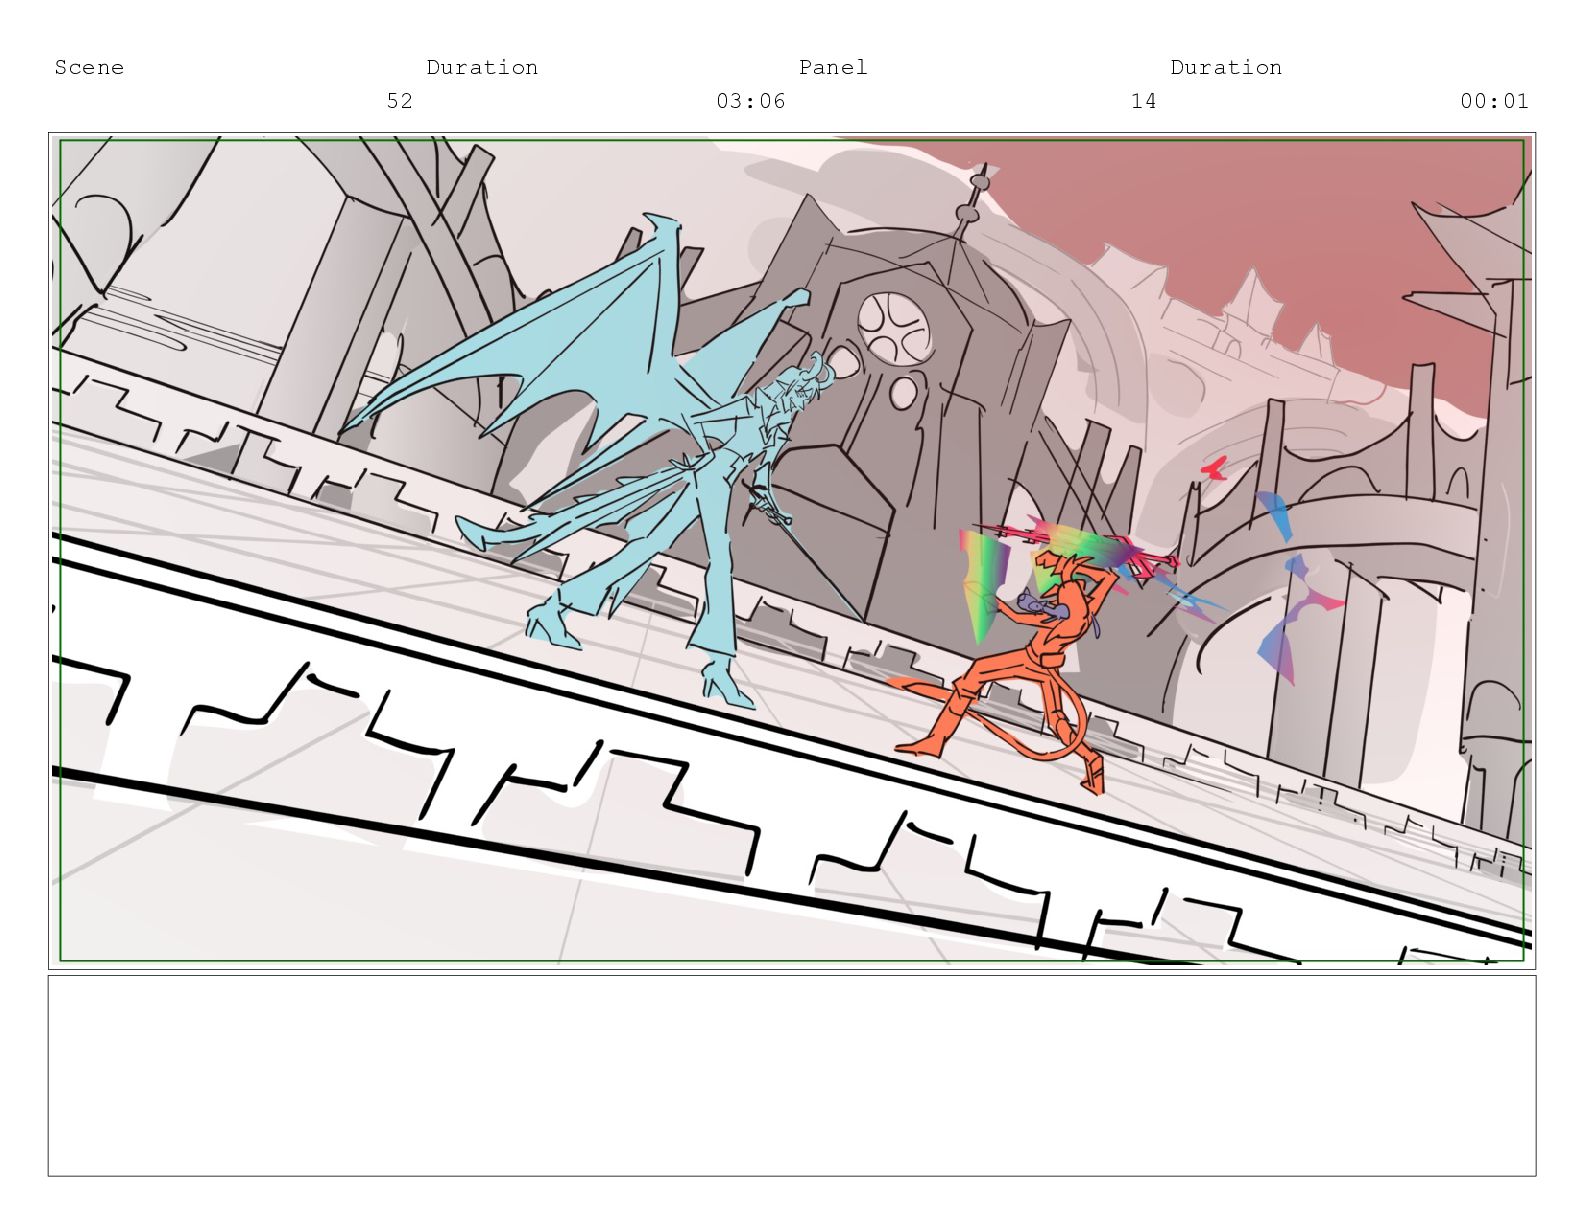Click the Panel label text
This screenshot has height=1224, width=1584.
tap(833, 67)
